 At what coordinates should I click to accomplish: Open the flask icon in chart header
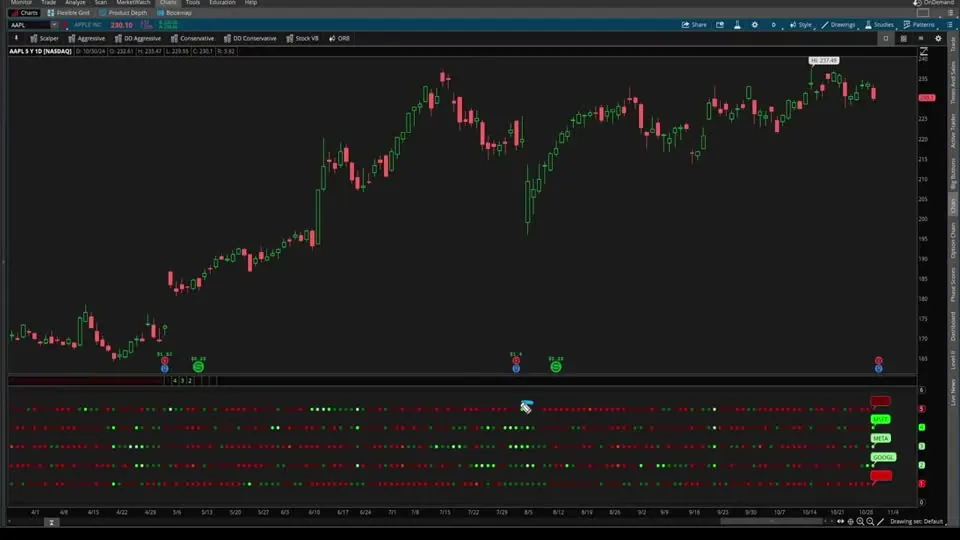click(737, 25)
